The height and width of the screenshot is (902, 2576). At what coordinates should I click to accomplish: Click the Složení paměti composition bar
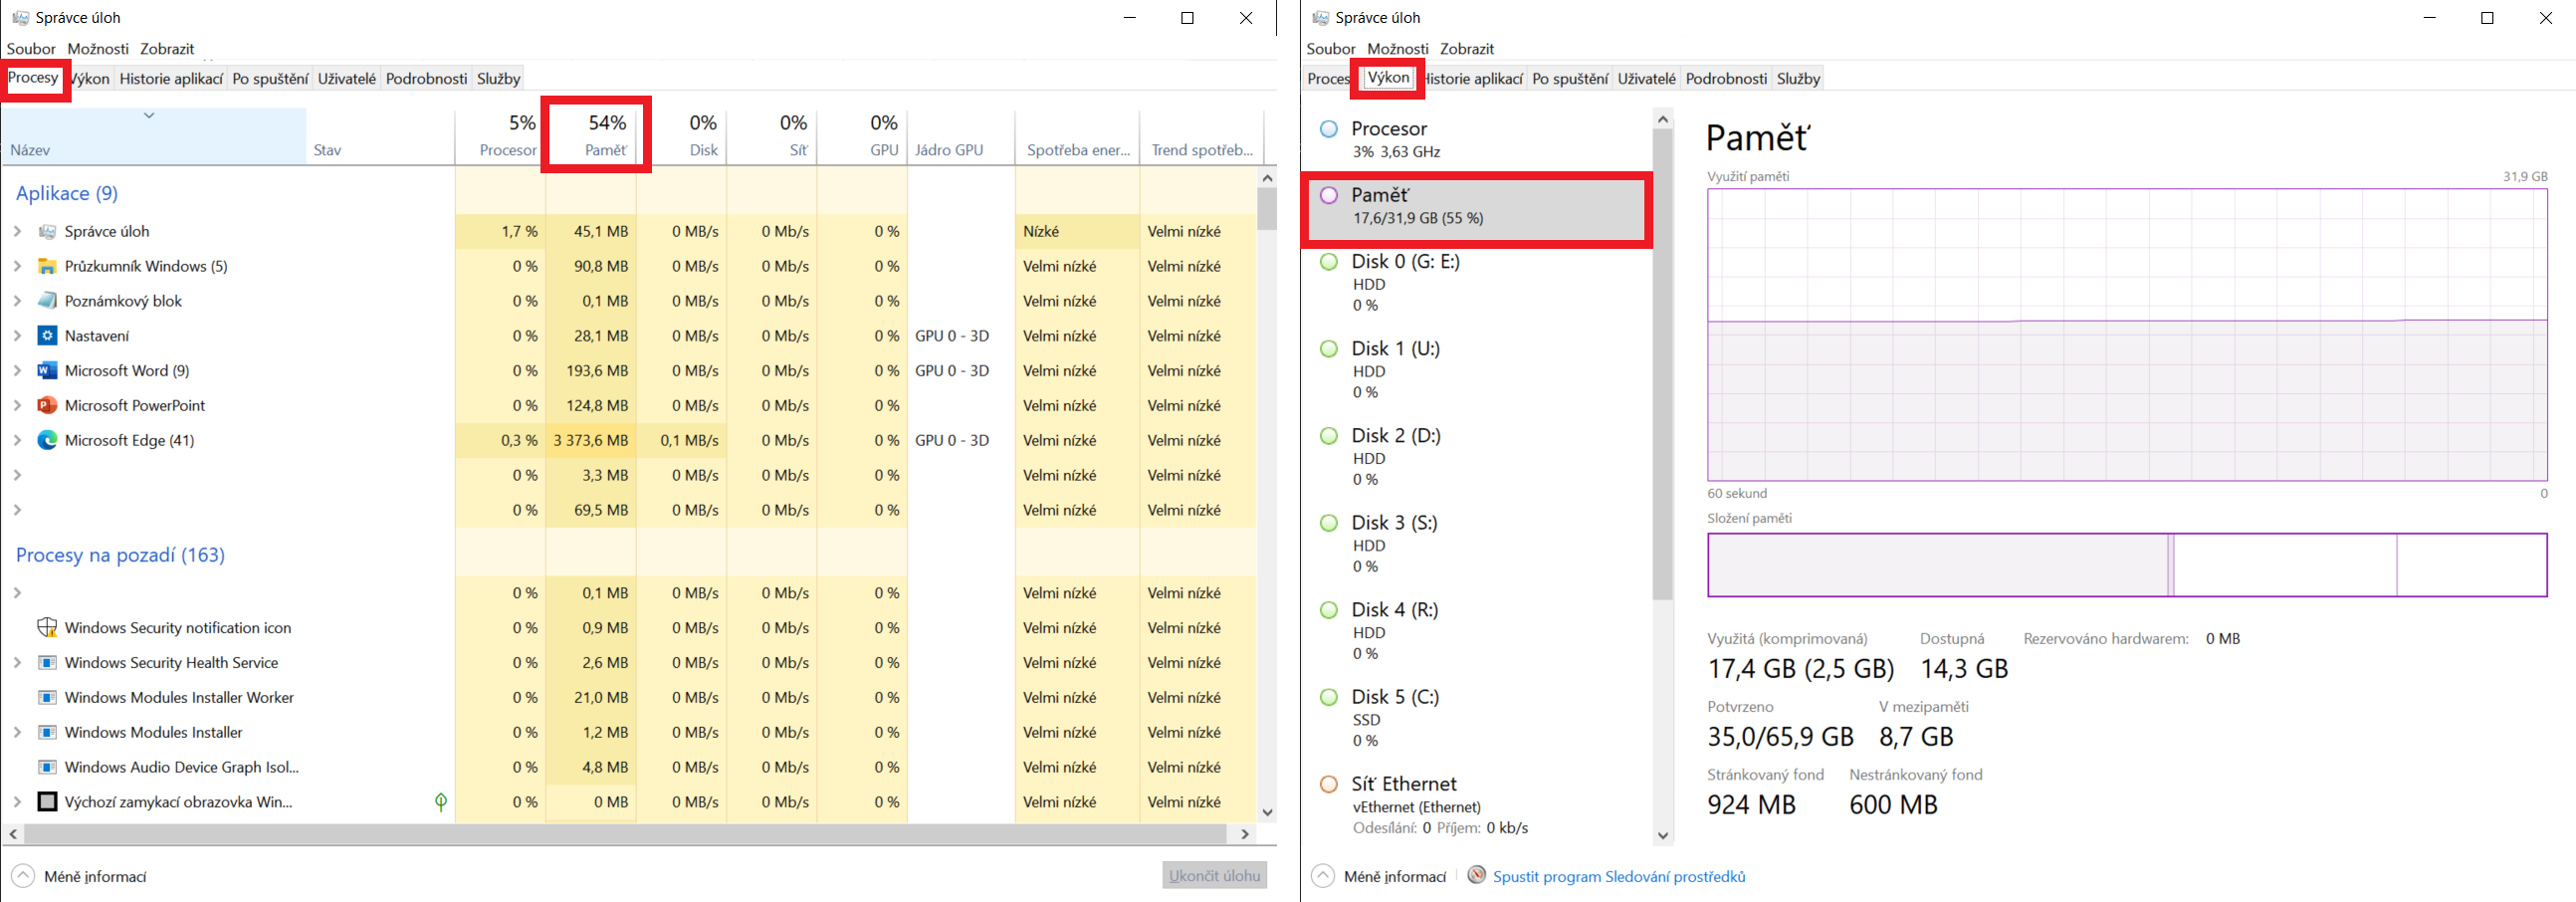click(2127, 565)
